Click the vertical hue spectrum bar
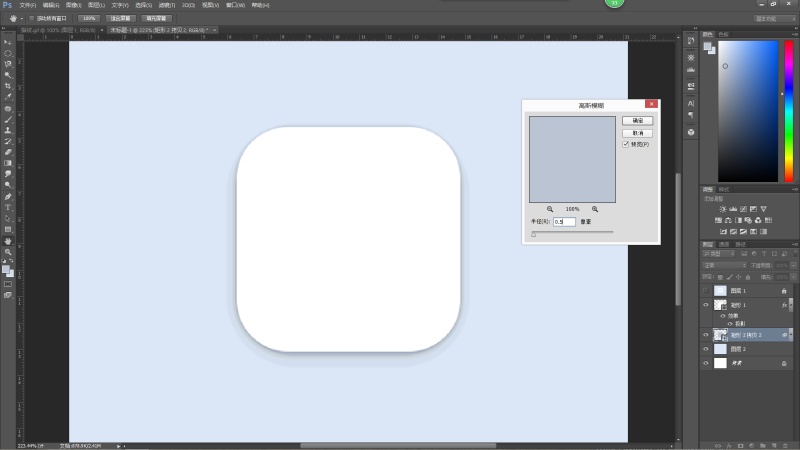Image resolution: width=800 pixels, height=450 pixels. click(789, 111)
